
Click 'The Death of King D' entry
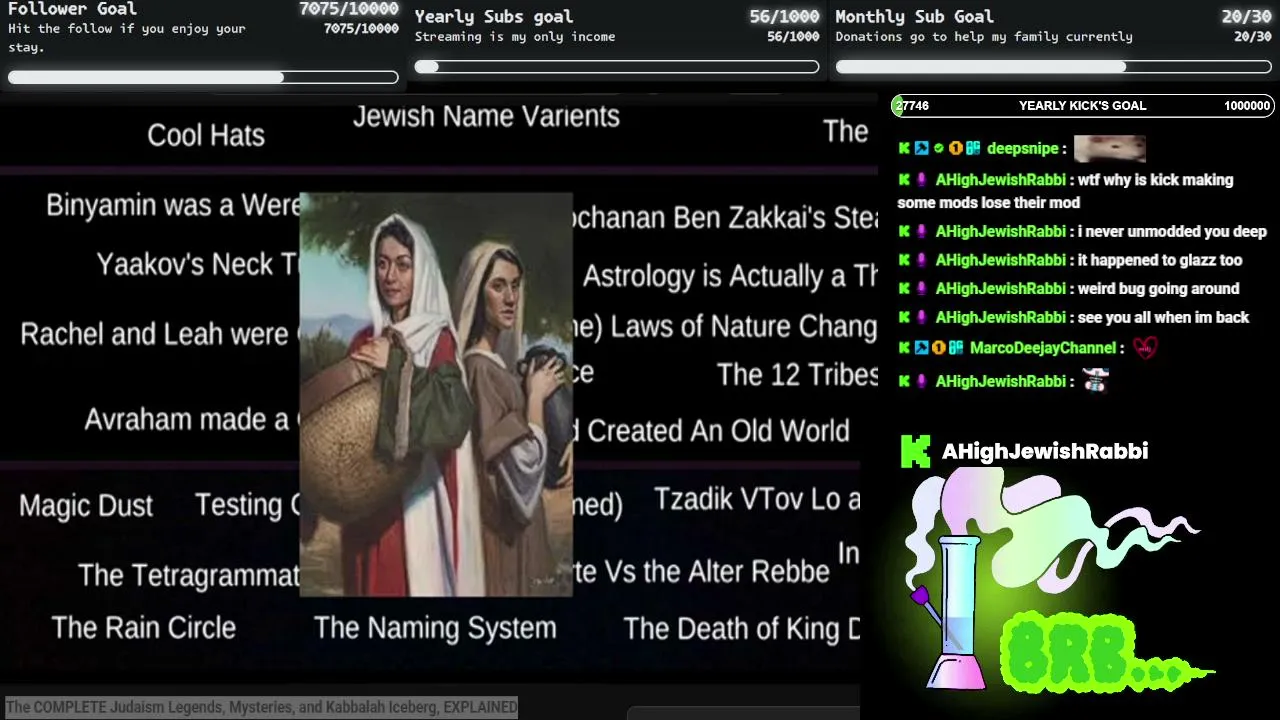pyautogui.click(x=742, y=628)
